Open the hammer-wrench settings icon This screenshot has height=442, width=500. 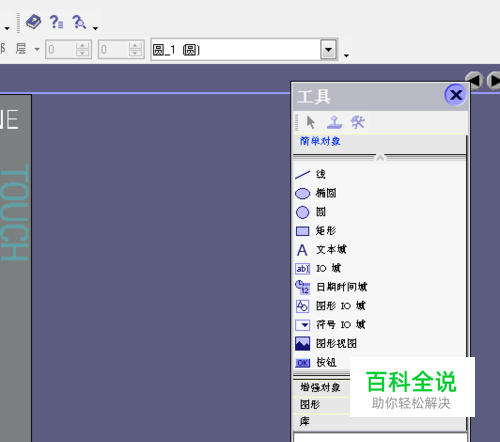pyautogui.click(x=358, y=122)
